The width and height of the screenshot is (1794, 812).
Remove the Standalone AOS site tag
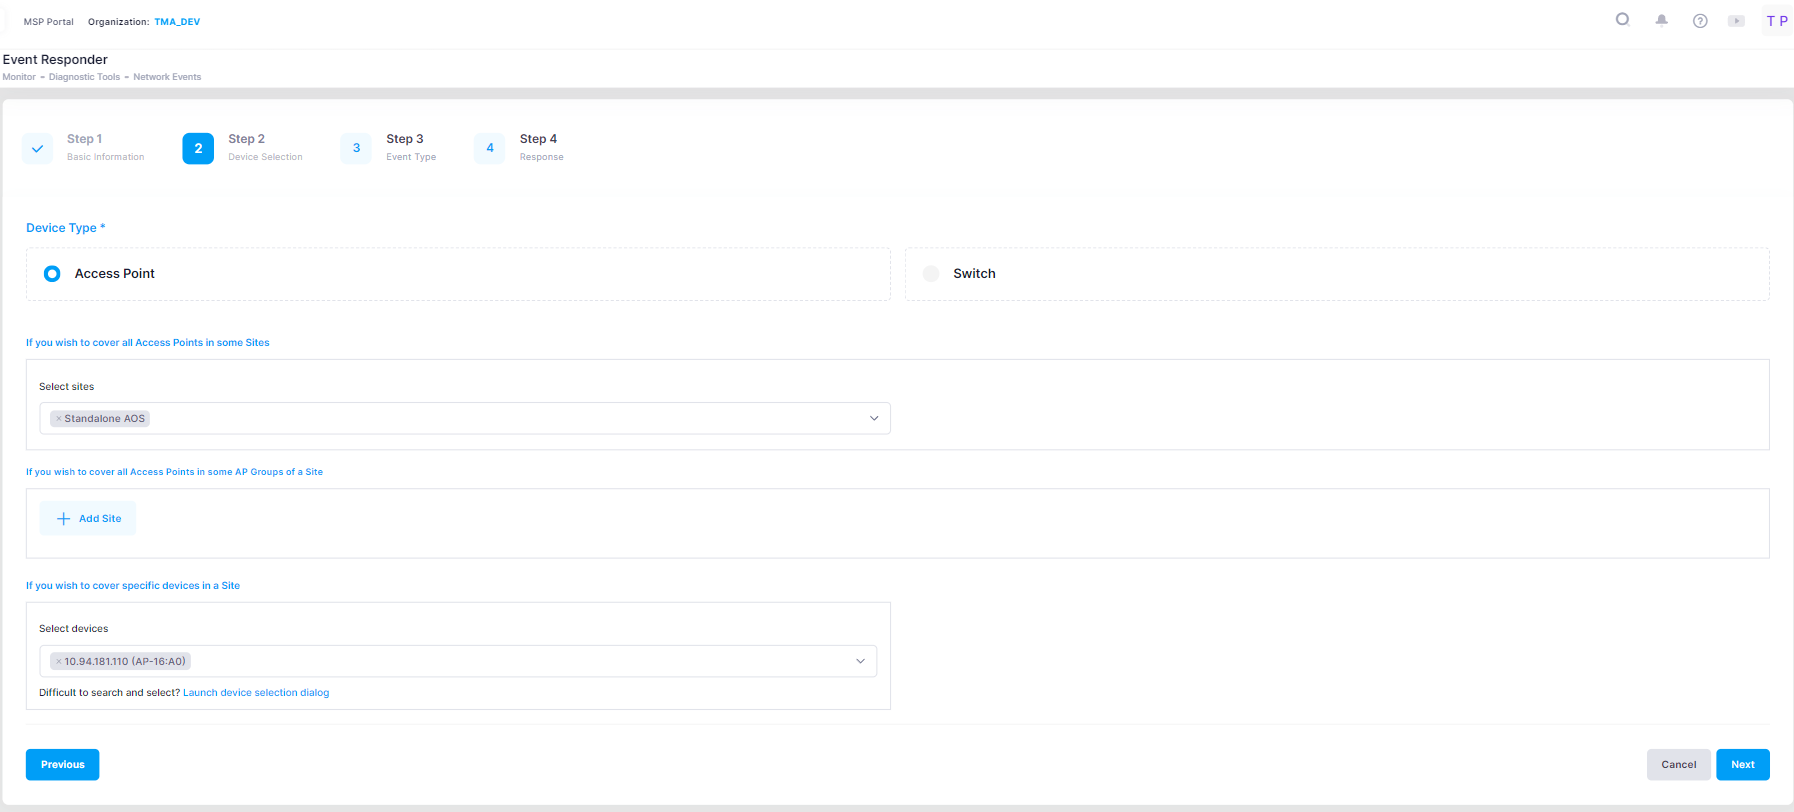pyautogui.click(x=59, y=419)
